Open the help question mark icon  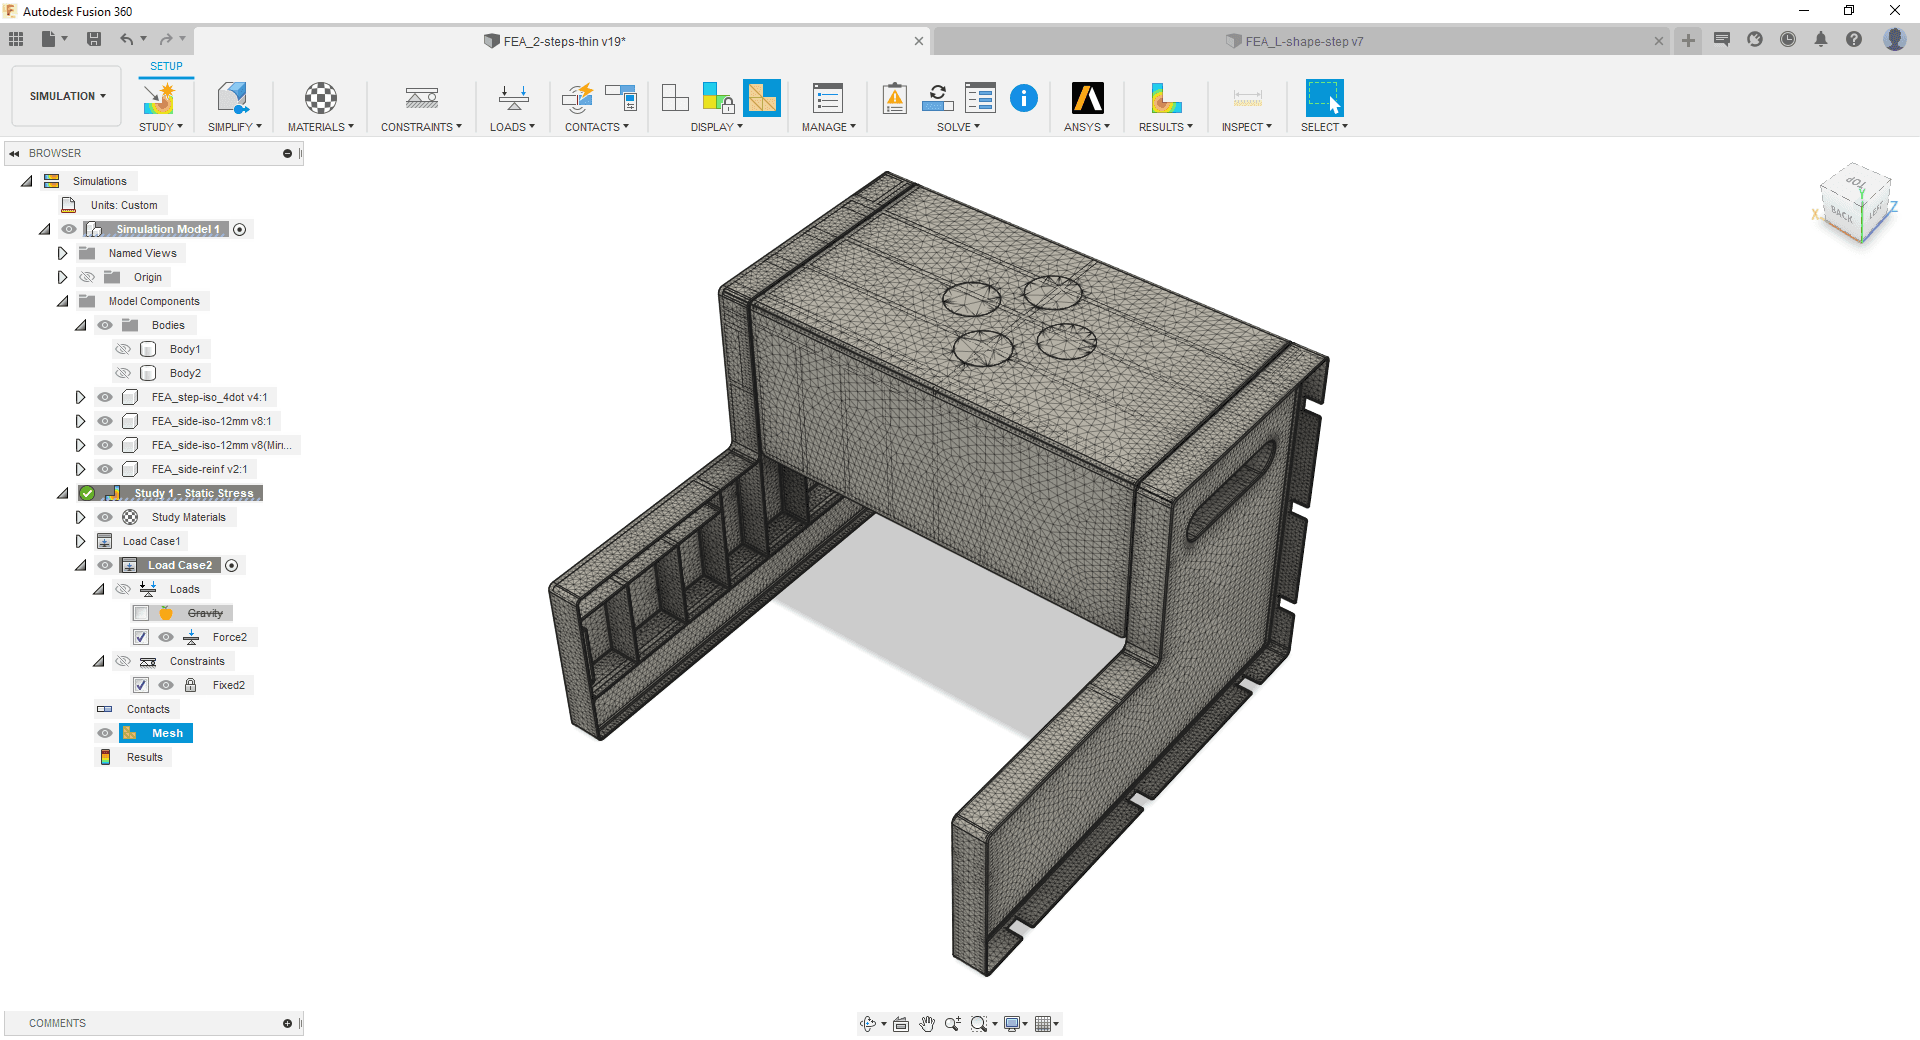[x=1854, y=39]
